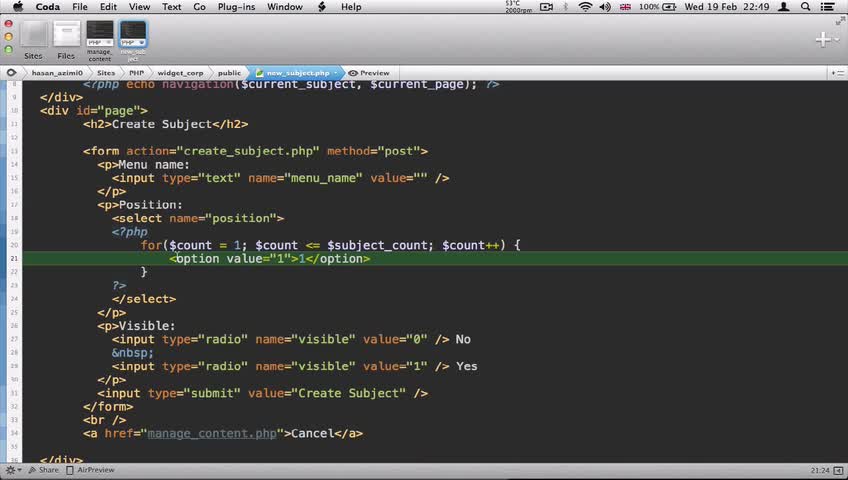This screenshot has height=480, width=848.
Task: Open the volume menu bar icon
Action: click(605, 7)
